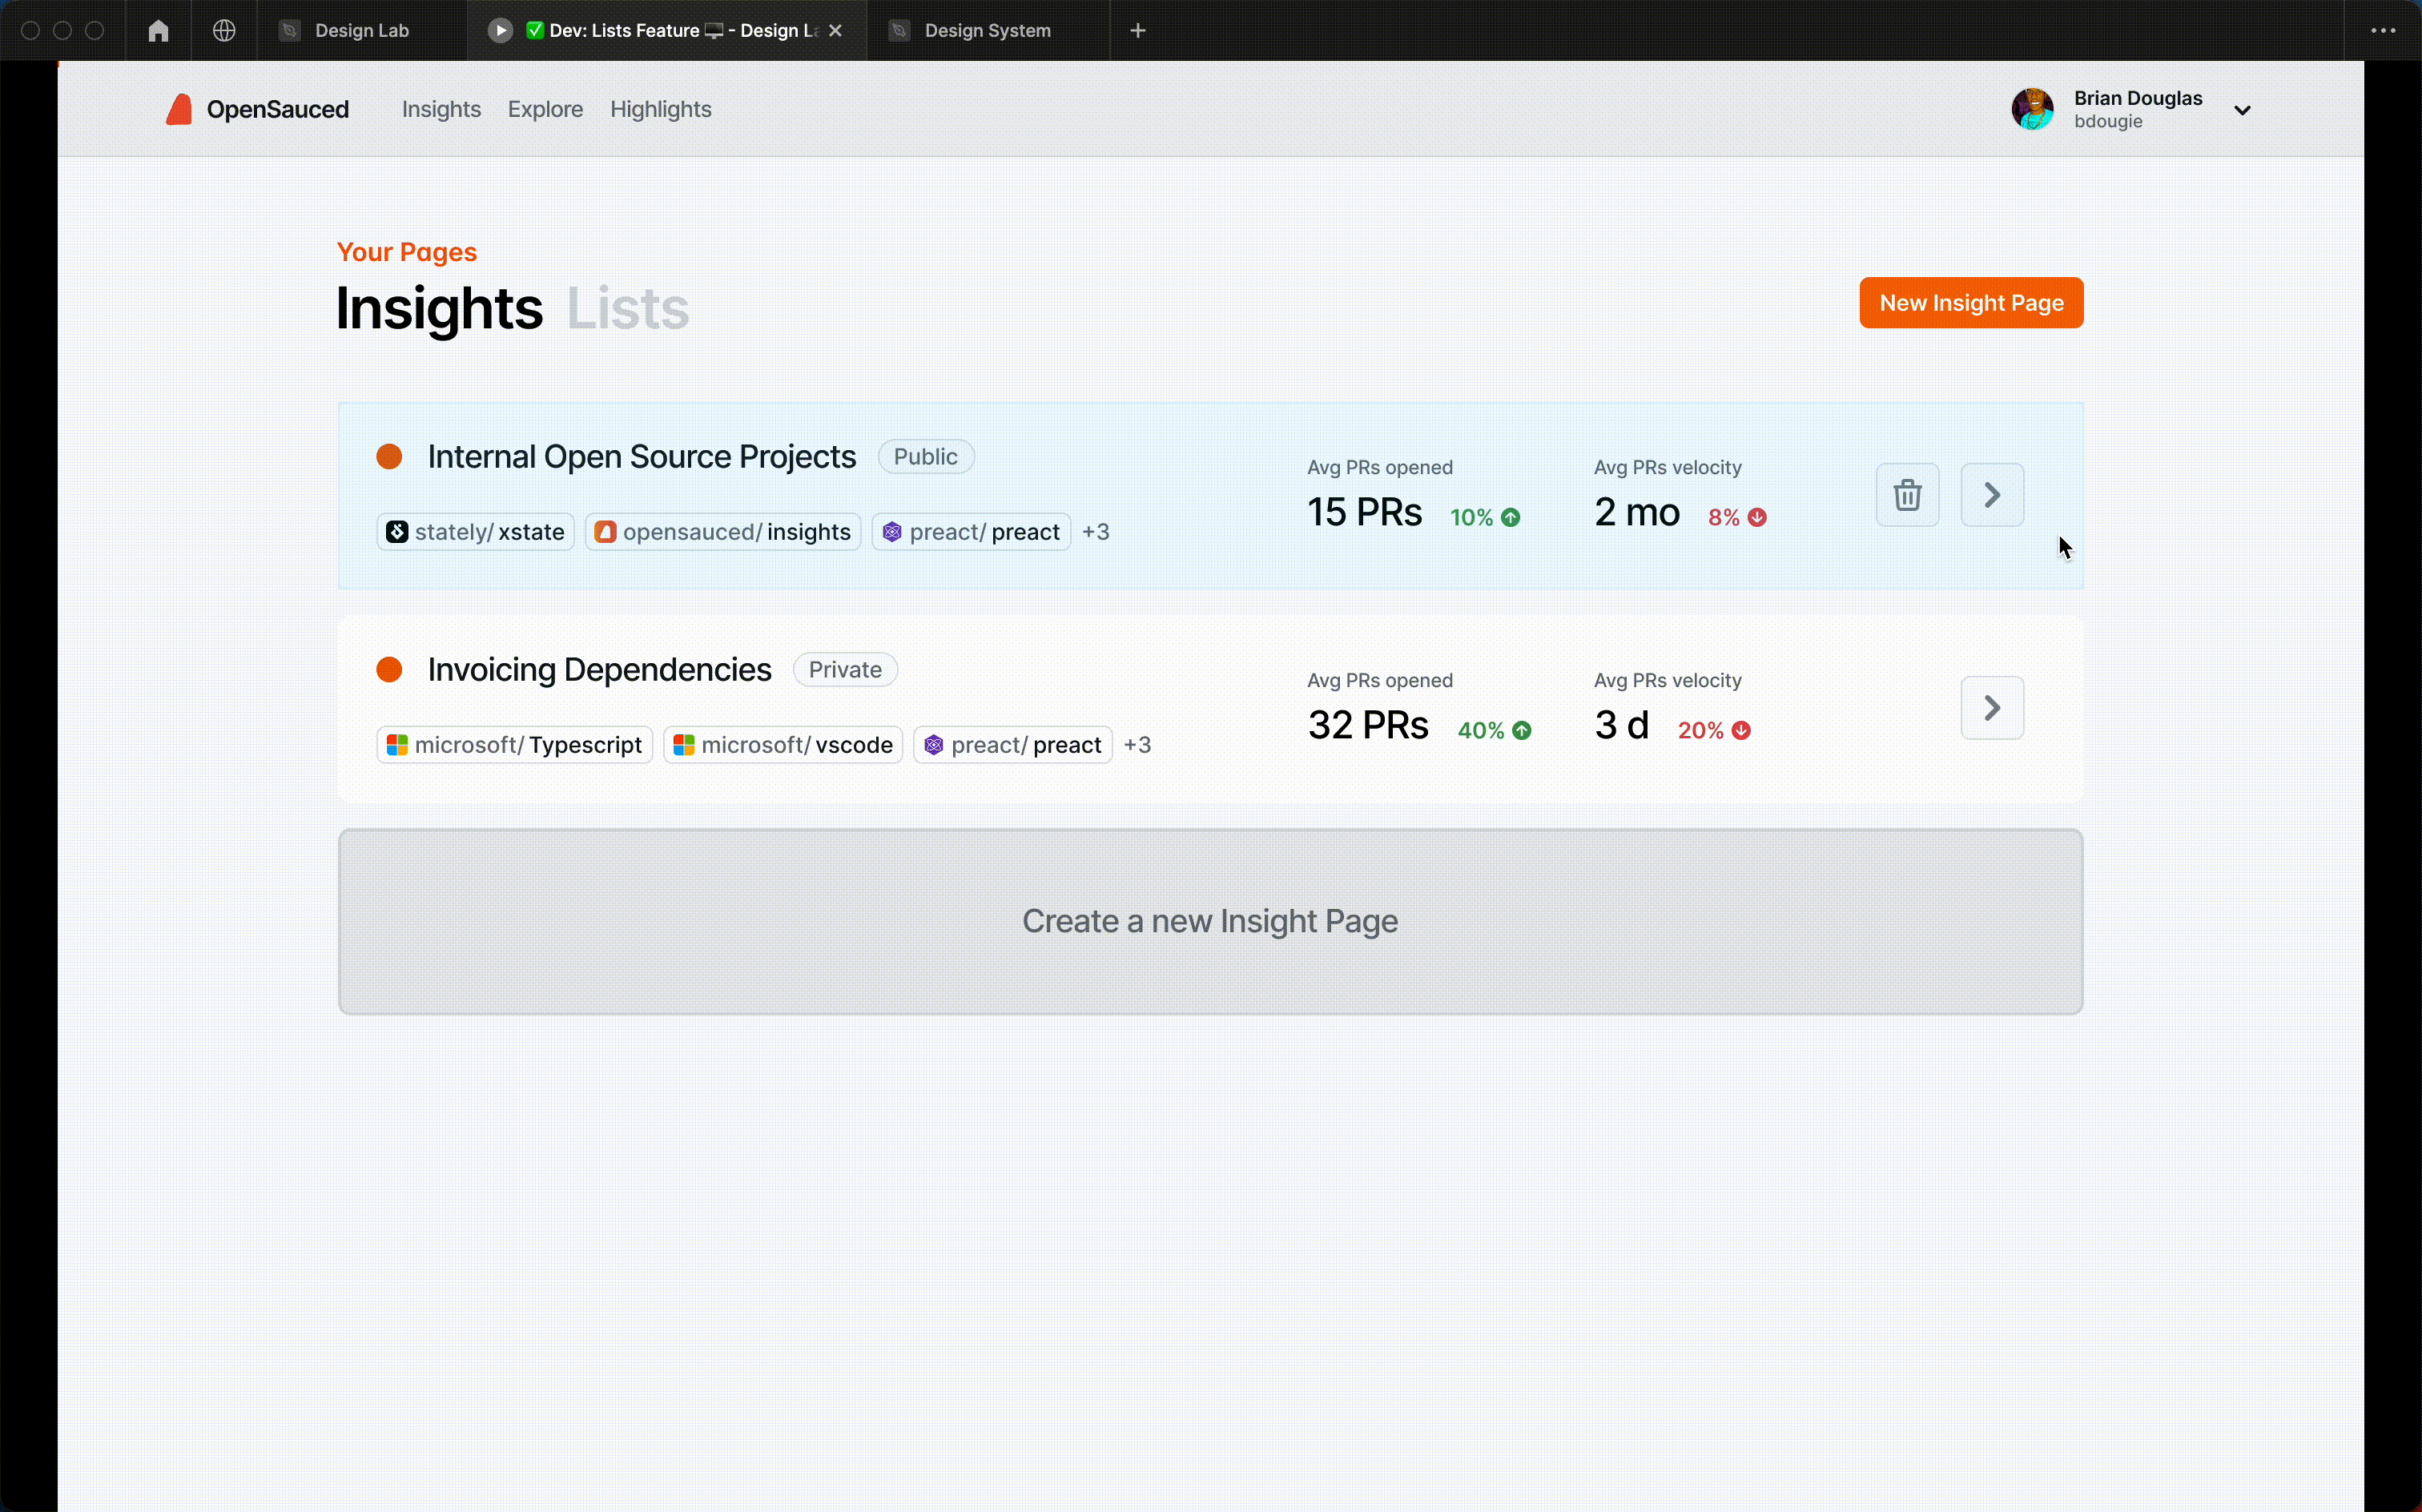Image resolution: width=2422 pixels, height=1512 pixels.
Task: Delete the Internal Open Source Projects insight
Action: 1906,494
